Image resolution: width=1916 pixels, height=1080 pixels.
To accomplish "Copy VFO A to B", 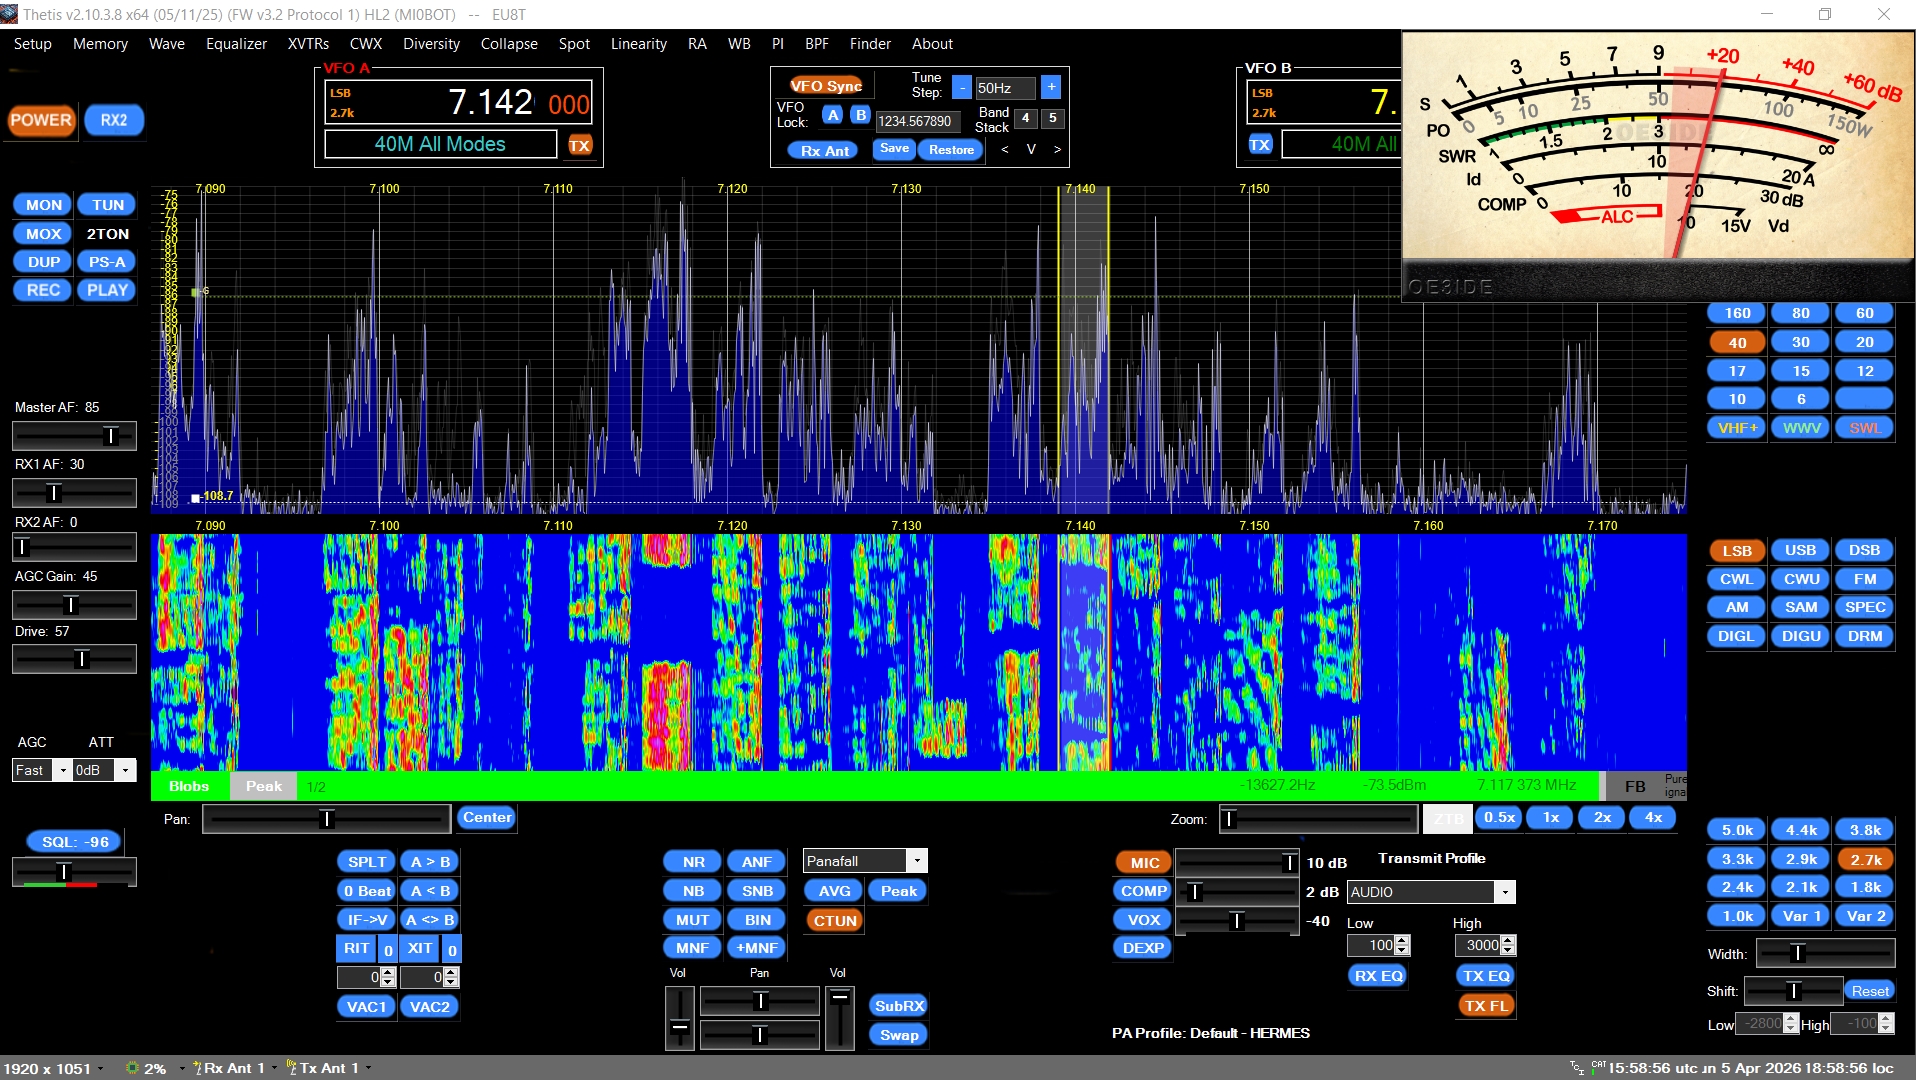I will coord(430,862).
